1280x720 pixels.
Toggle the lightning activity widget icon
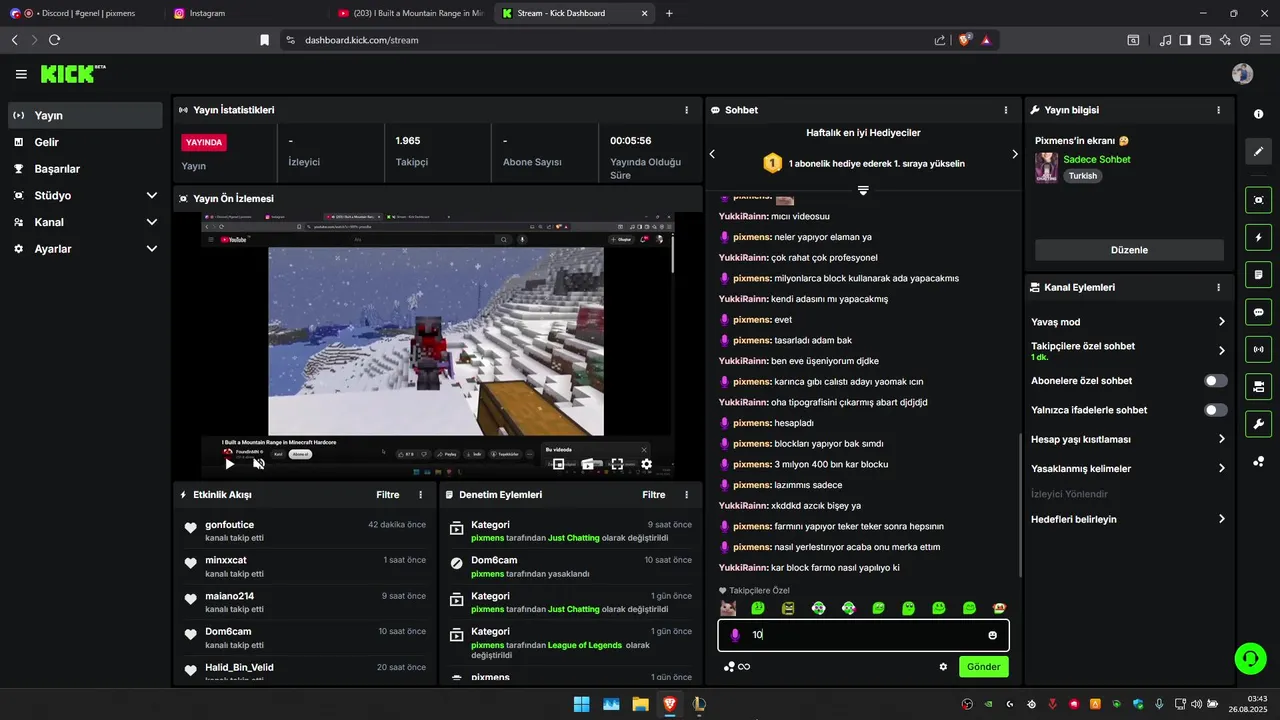click(1258, 238)
